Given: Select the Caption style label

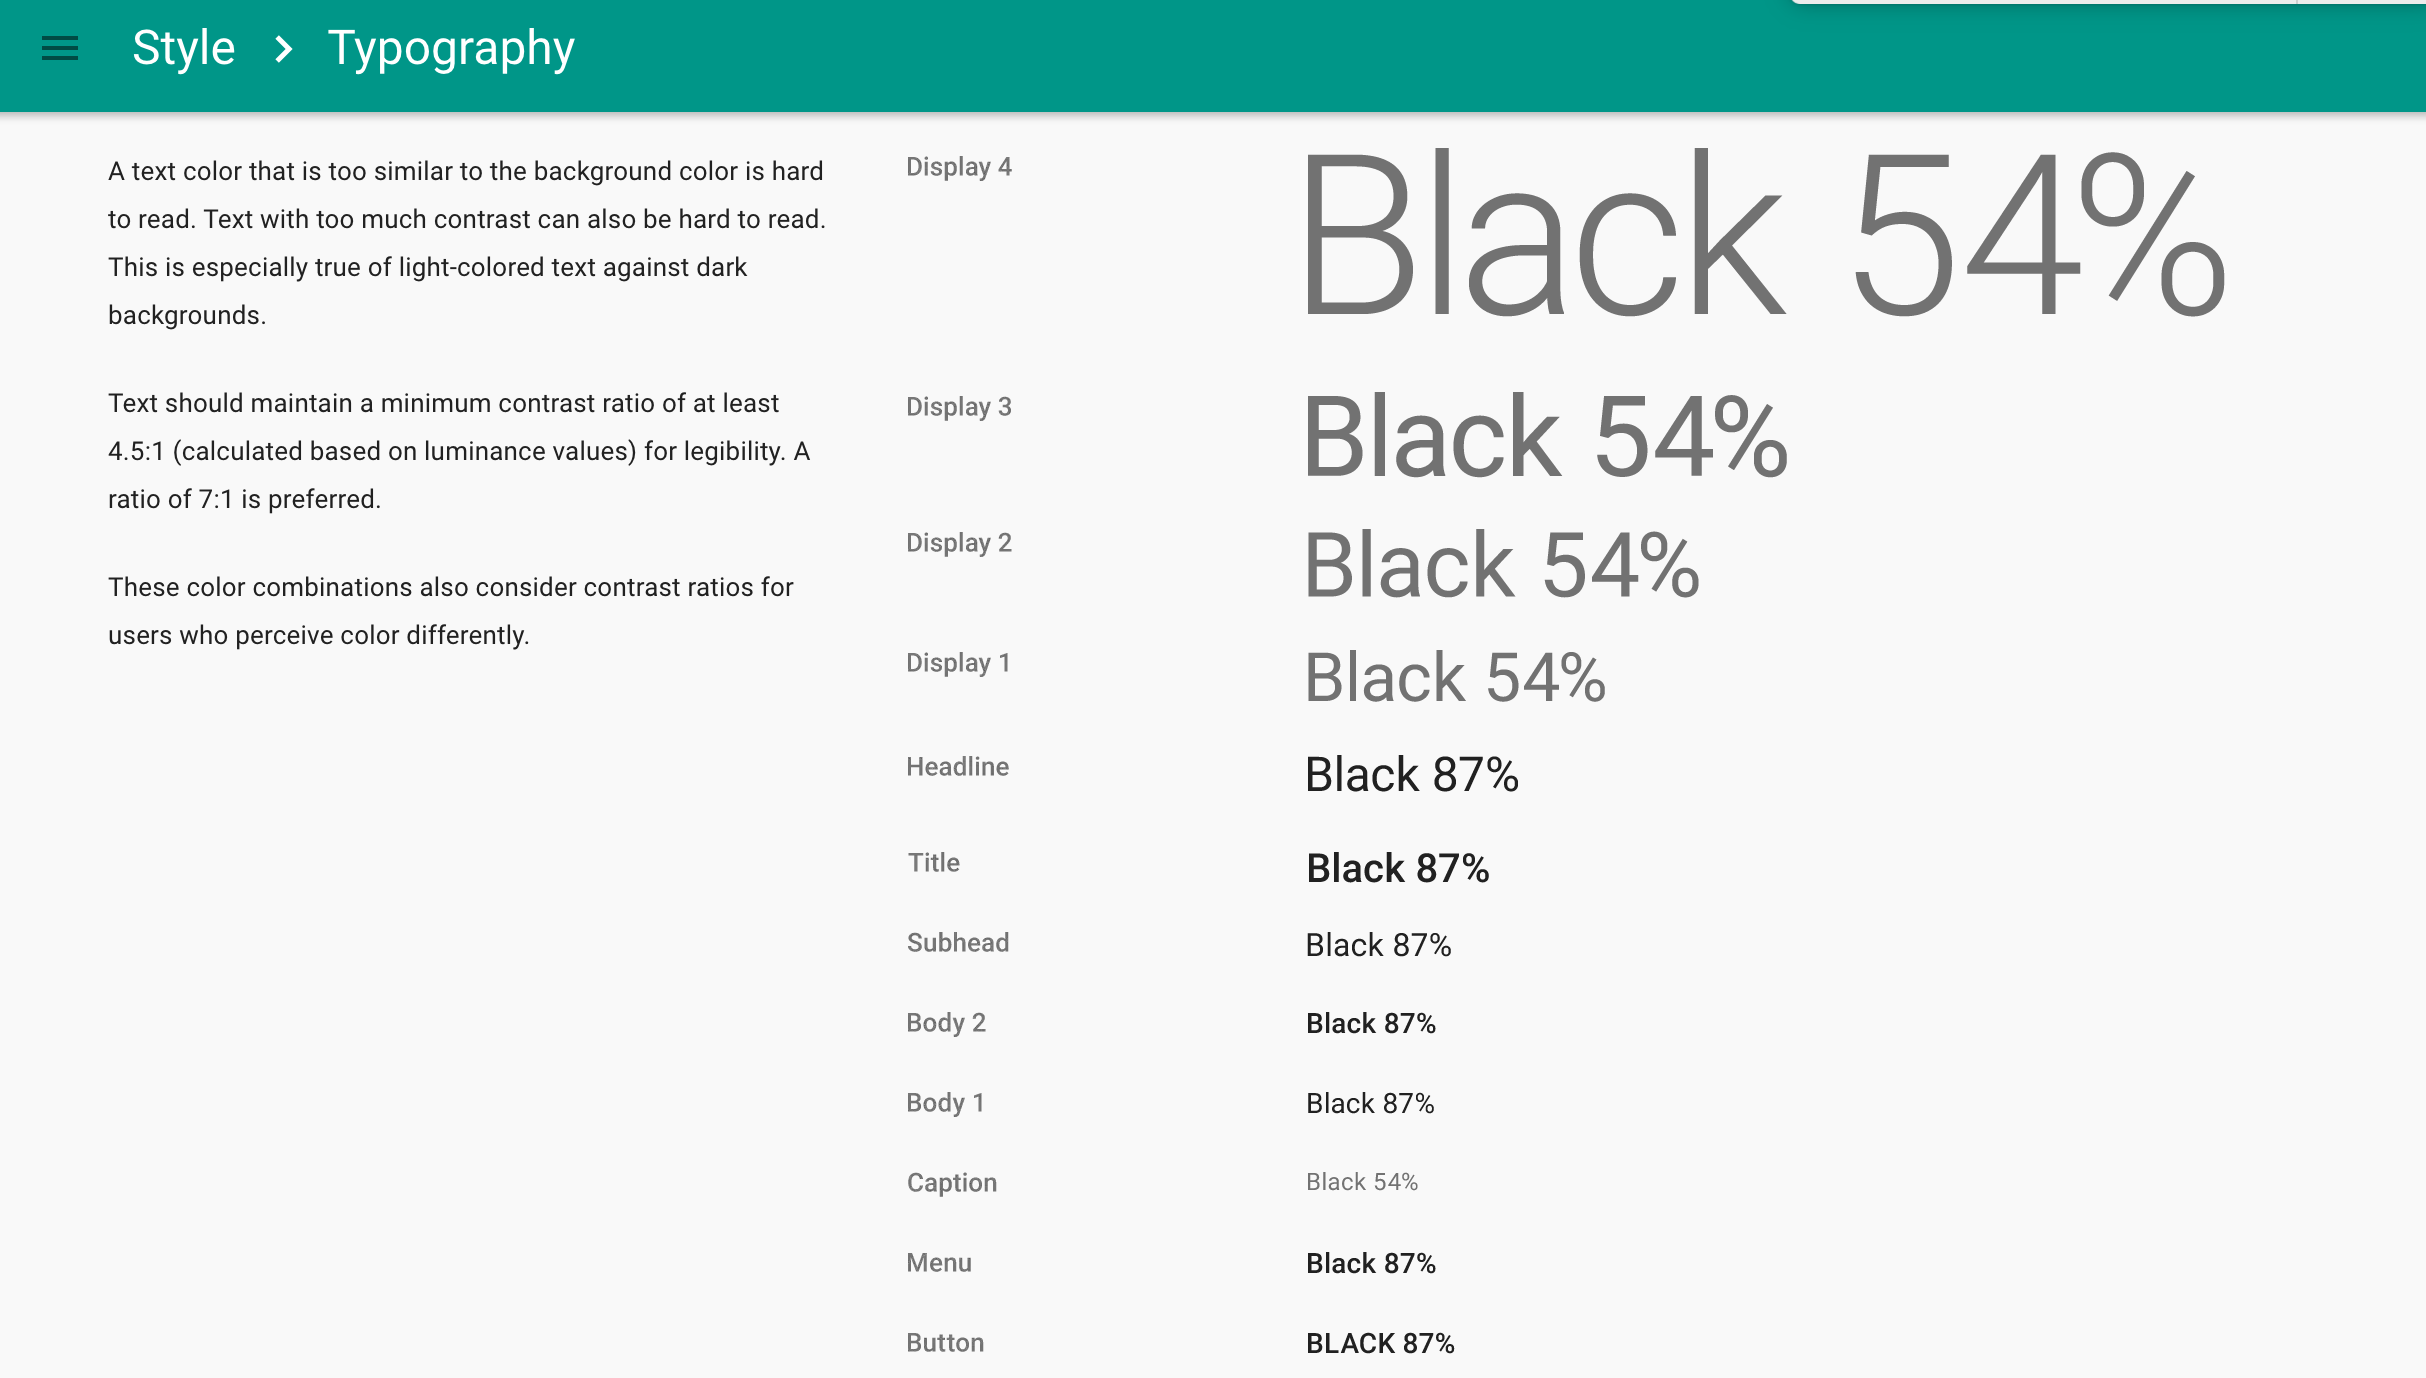Looking at the screenshot, I should (951, 1183).
